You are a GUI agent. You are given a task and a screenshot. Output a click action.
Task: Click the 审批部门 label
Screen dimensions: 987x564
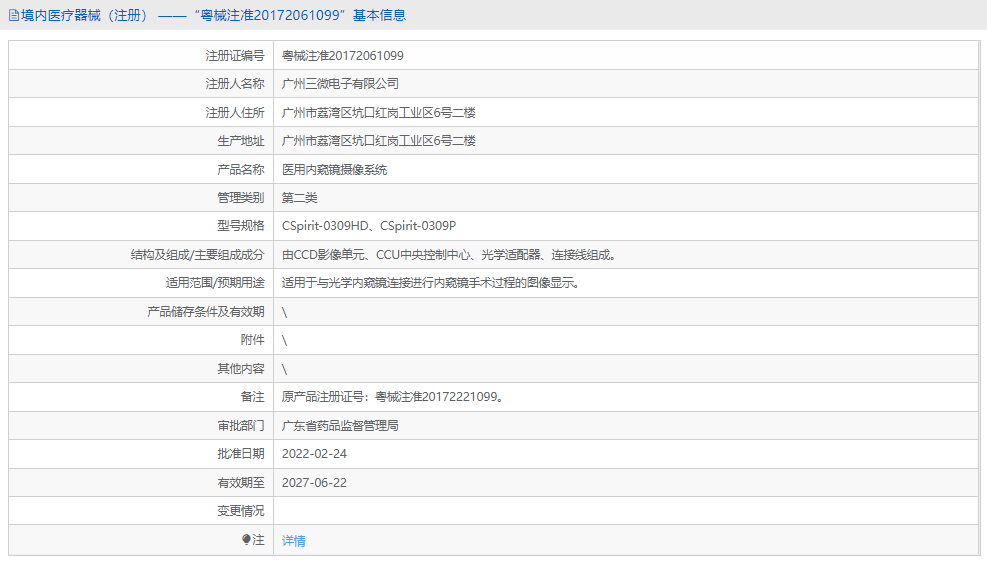[240, 426]
